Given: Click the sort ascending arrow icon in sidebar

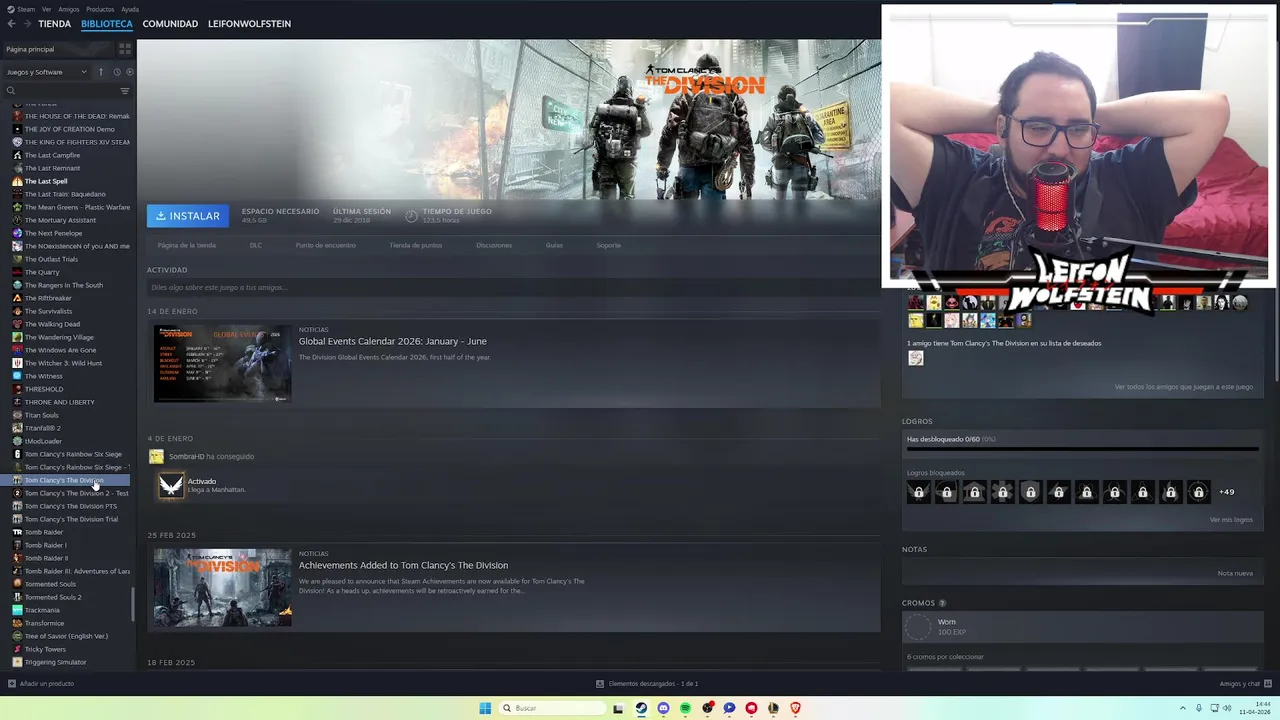Looking at the screenshot, I should (101, 72).
